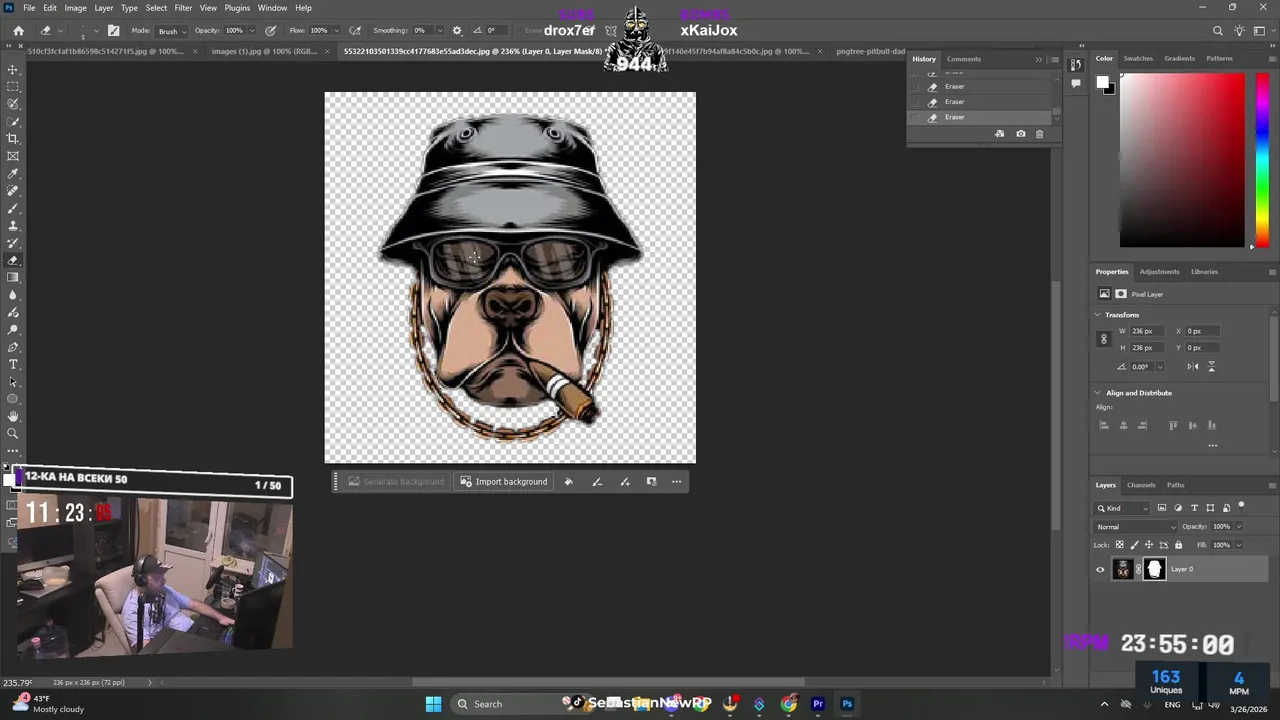The width and height of the screenshot is (1280, 720).
Task: Create new snapshot in History panel
Action: pos(1020,134)
